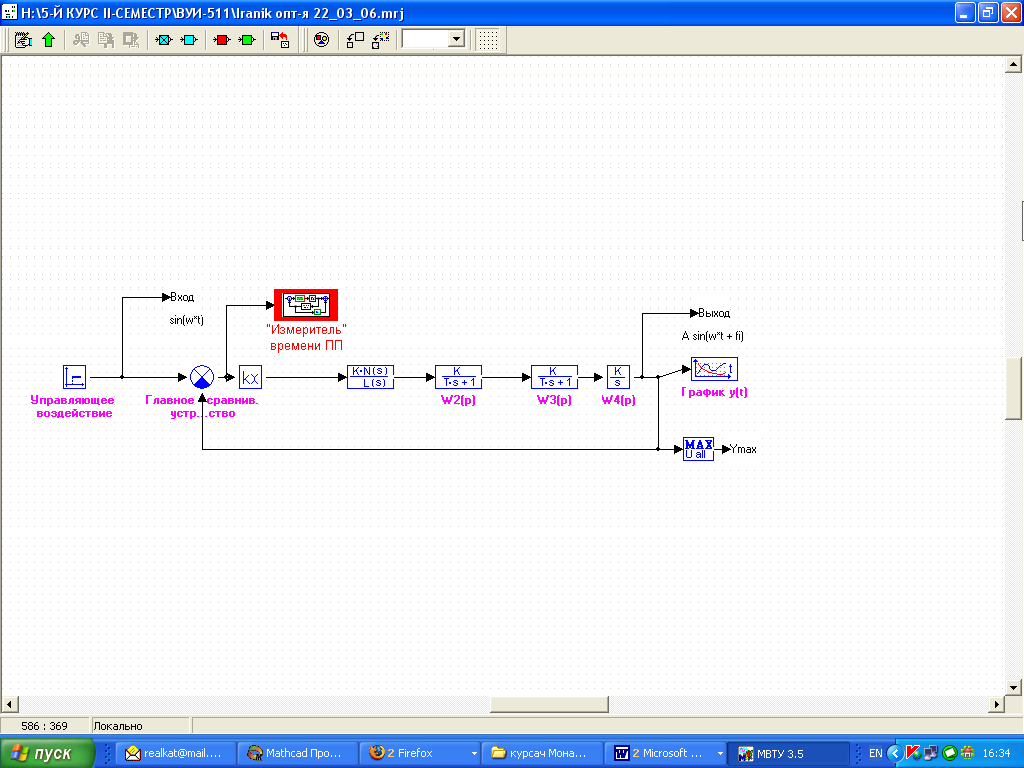Select the kx gain block
The image size is (1024, 768).
250,377
